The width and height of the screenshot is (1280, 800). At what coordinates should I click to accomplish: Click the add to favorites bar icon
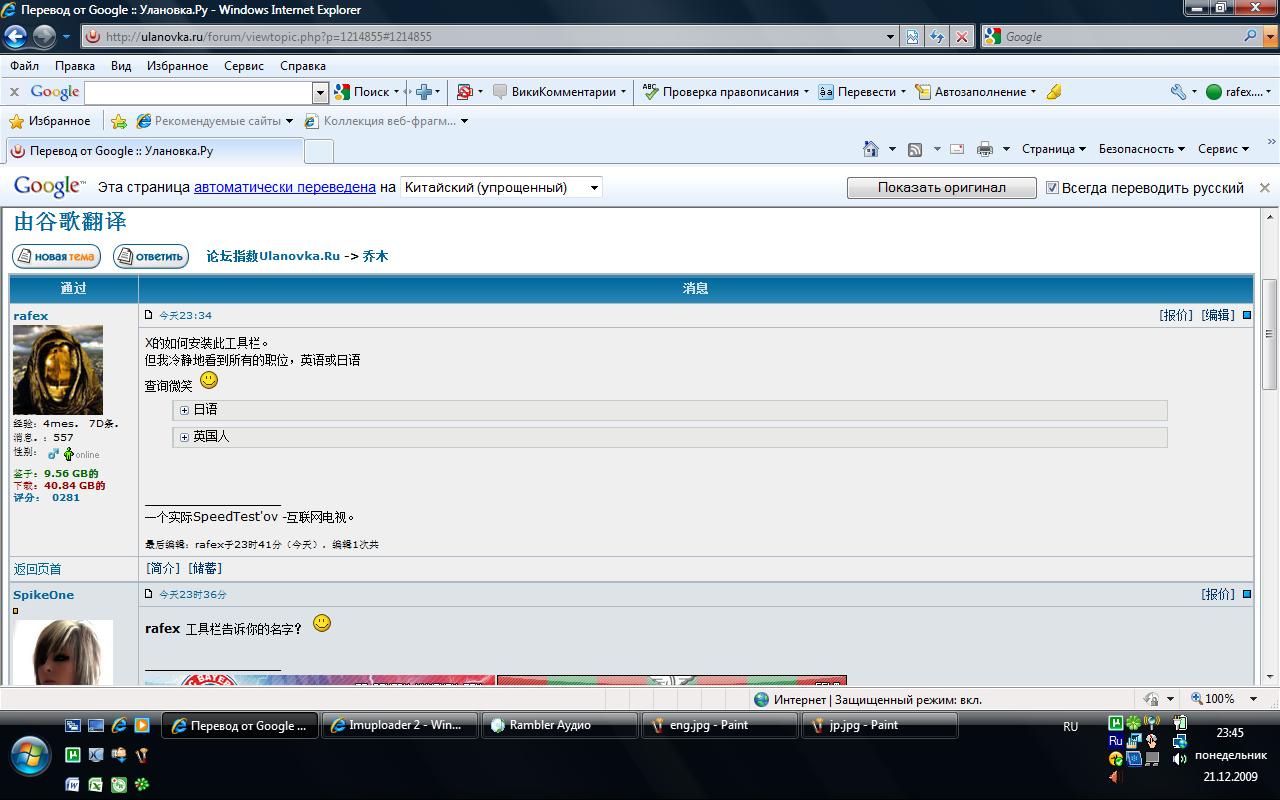[x=119, y=121]
